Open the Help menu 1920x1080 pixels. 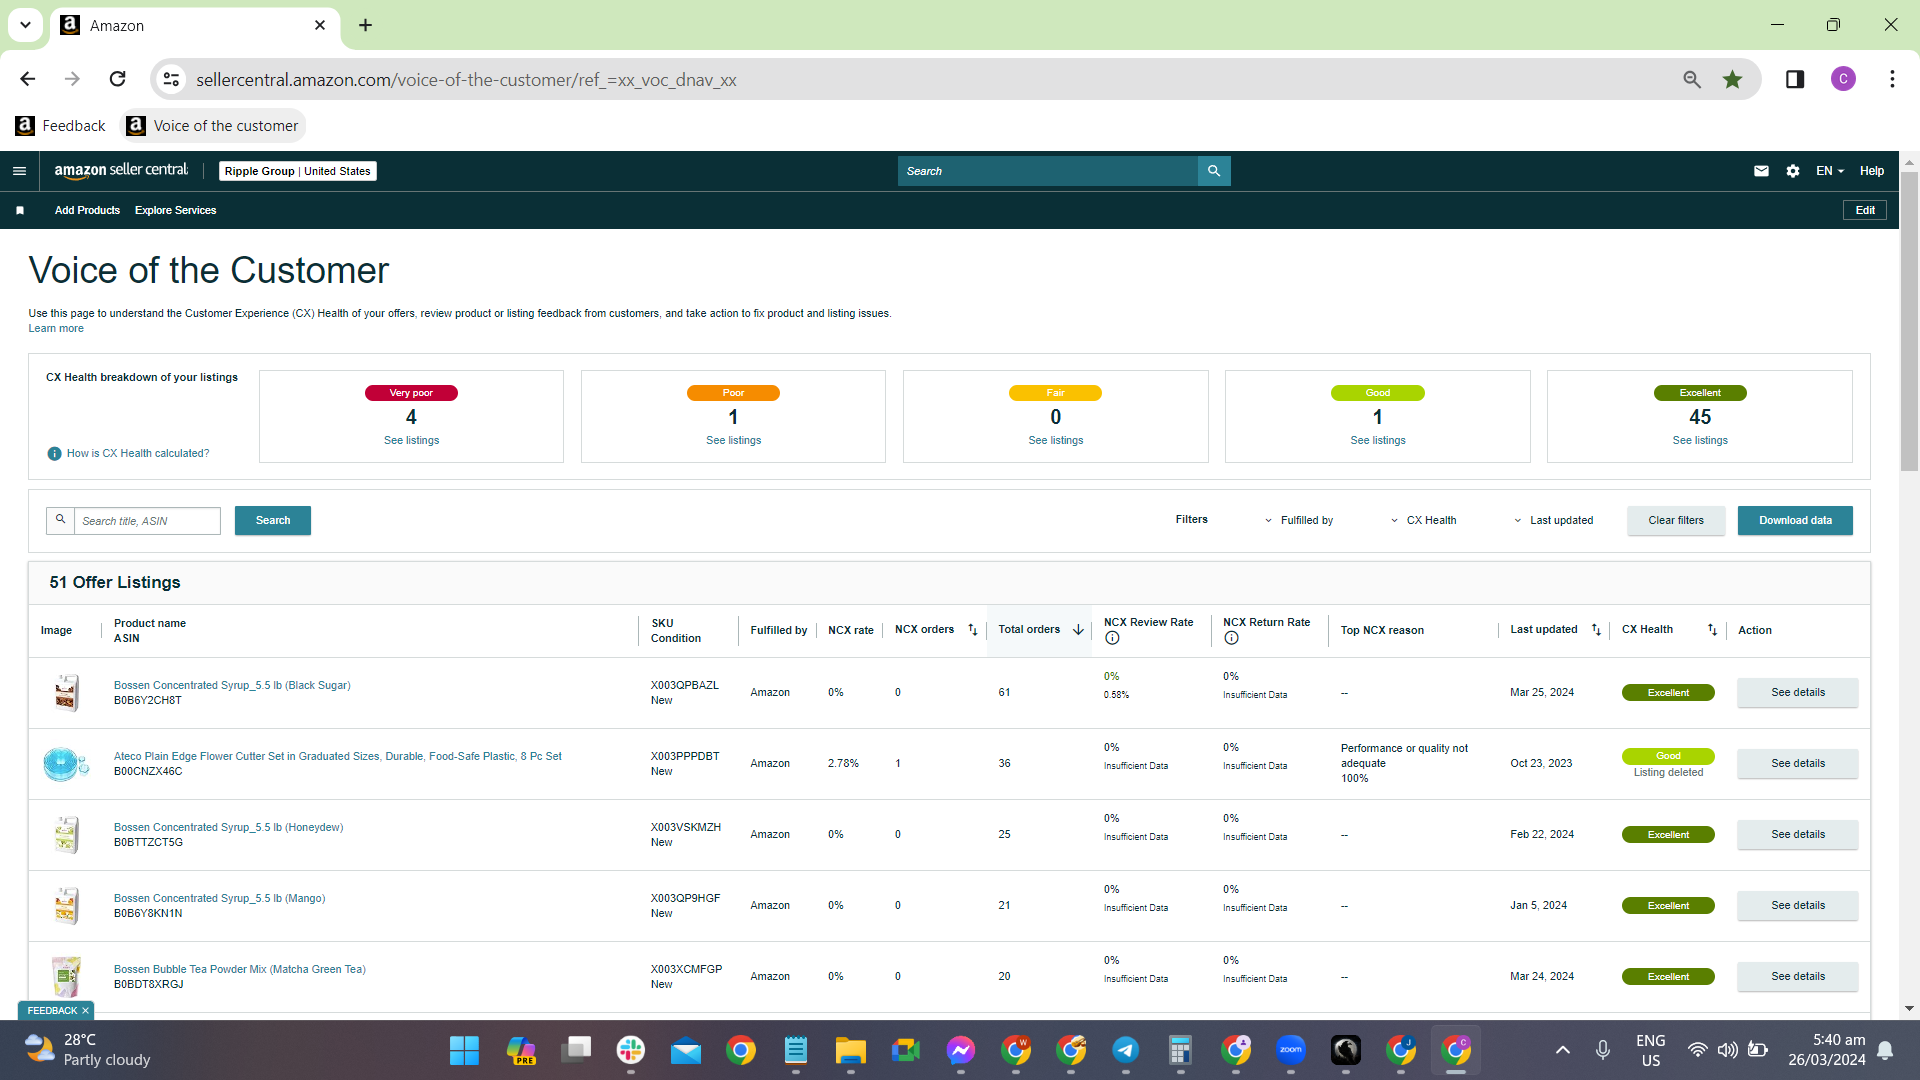pyautogui.click(x=1872, y=171)
